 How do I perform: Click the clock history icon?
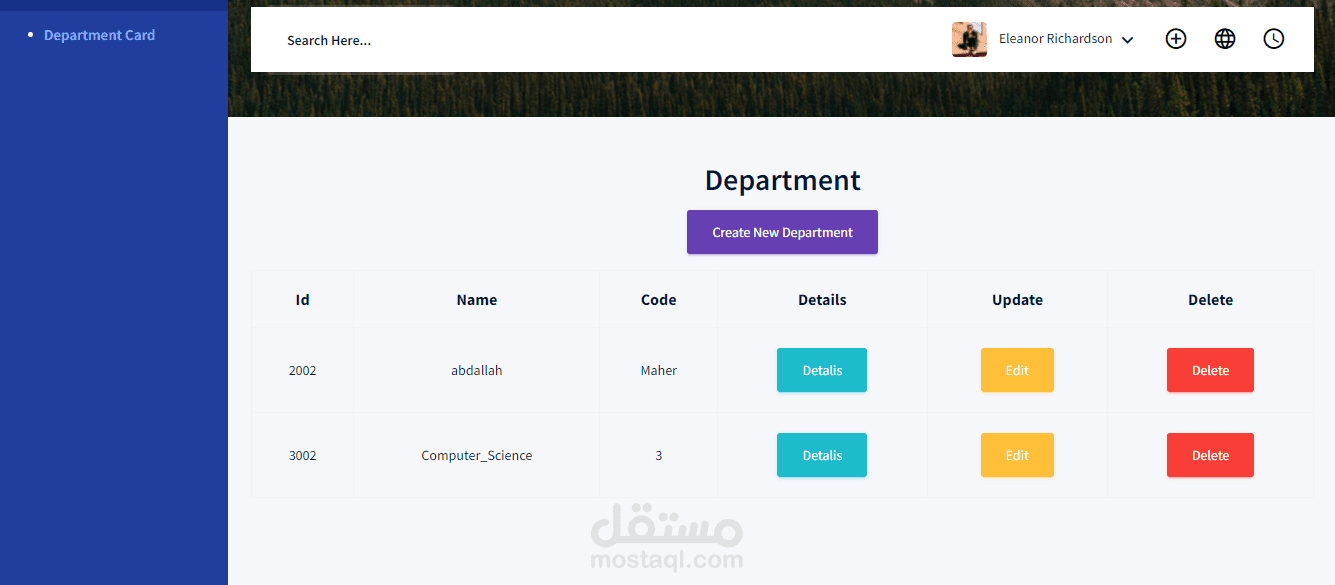point(1274,39)
